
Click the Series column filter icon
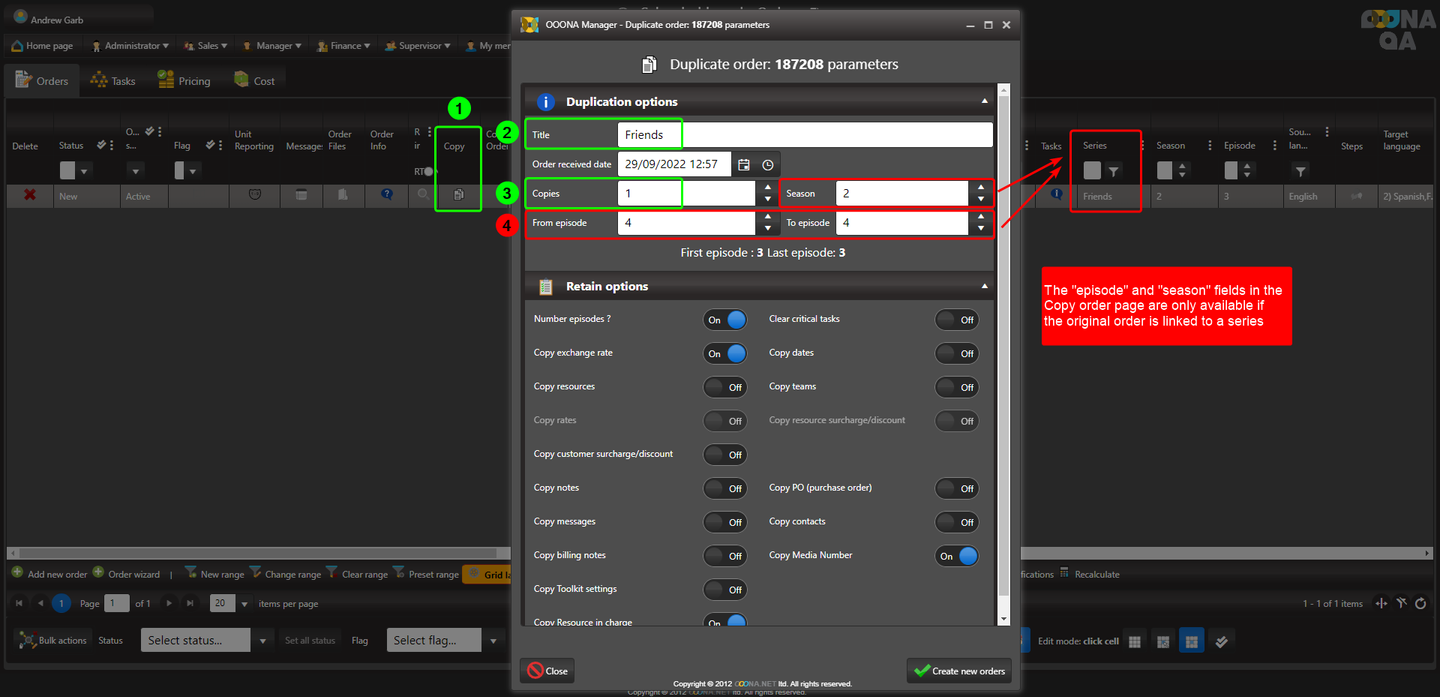(x=1114, y=171)
